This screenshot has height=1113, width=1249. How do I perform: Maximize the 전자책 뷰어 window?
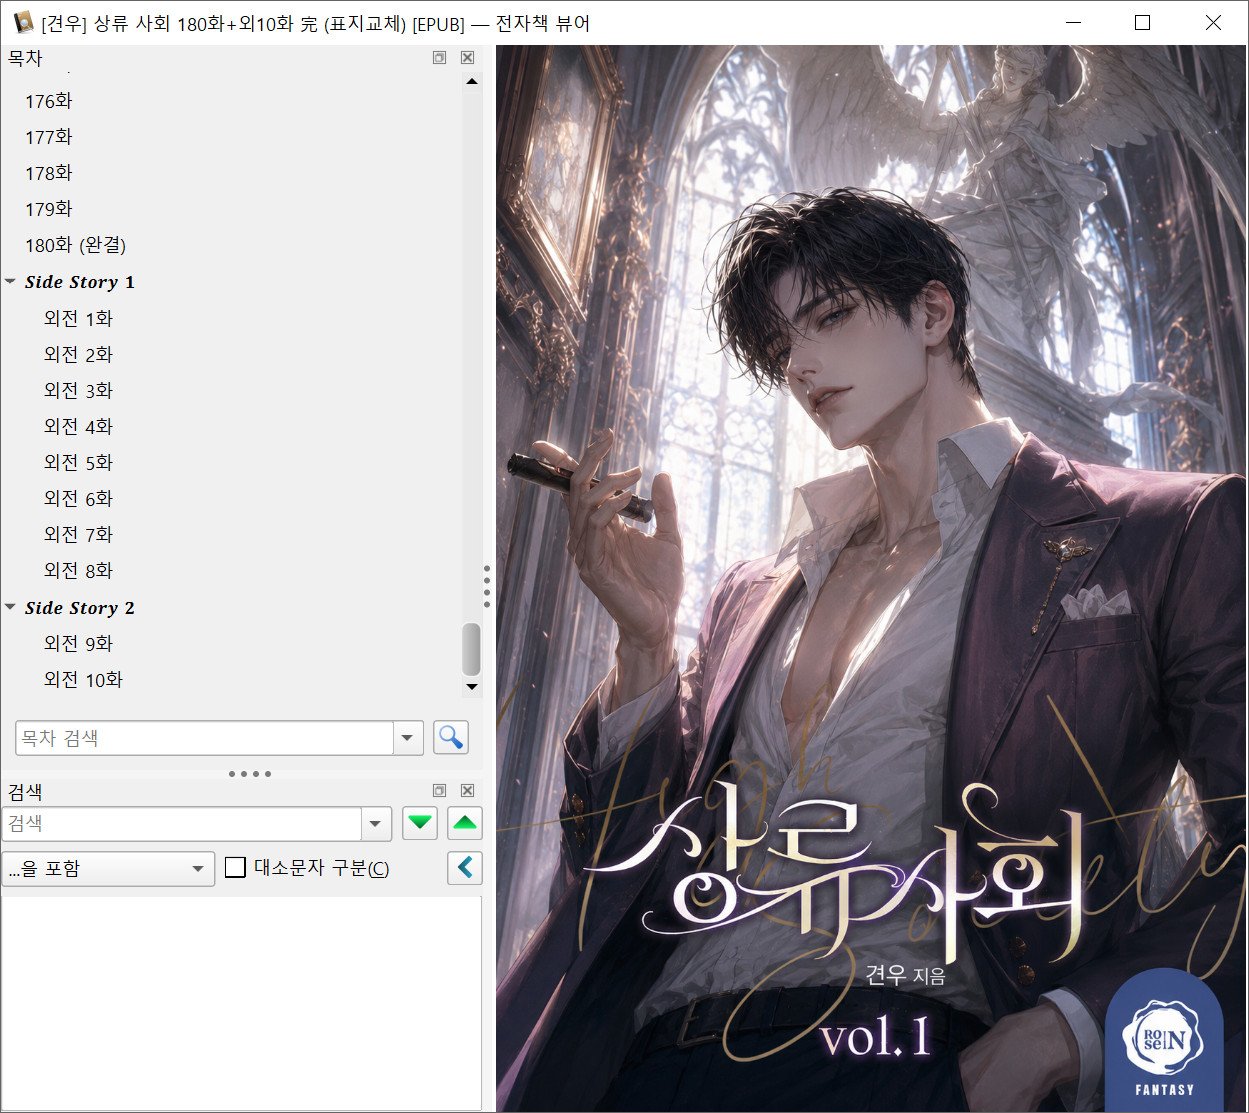pyautogui.click(x=1143, y=22)
